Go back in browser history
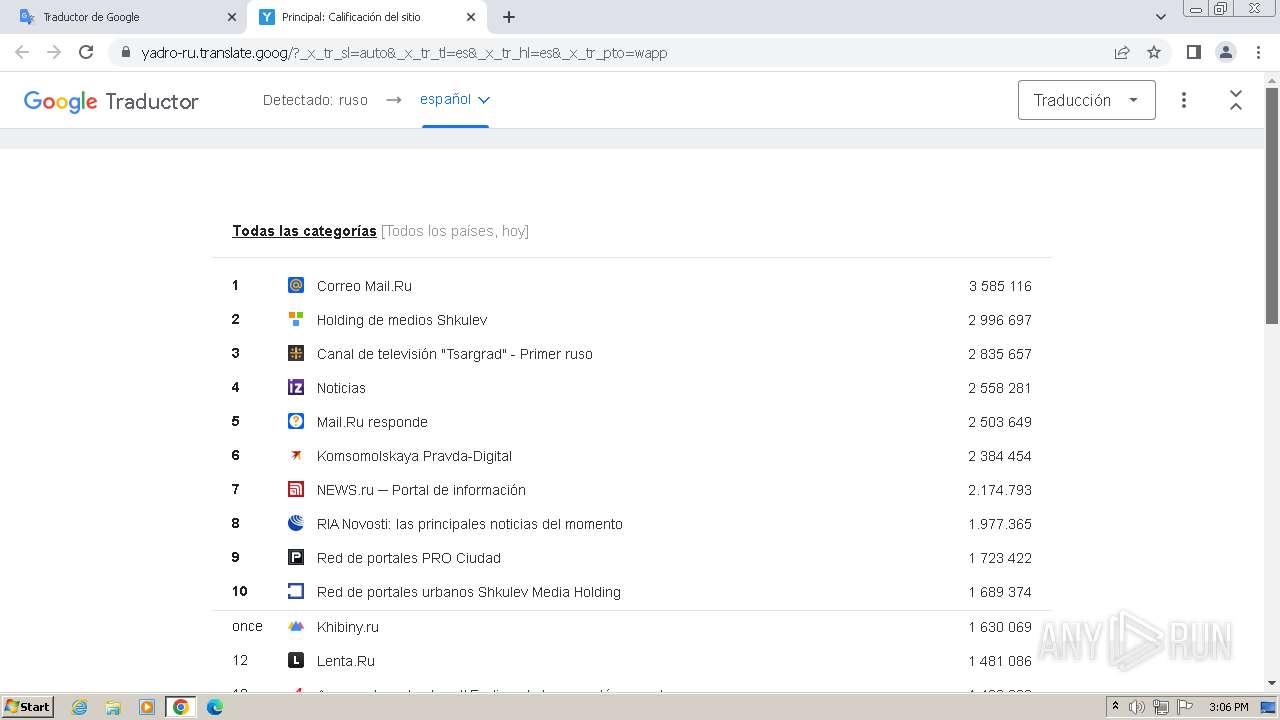Image resolution: width=1280 pixels, height=720 pixels. pyautogui.click(x=22, y=52)
